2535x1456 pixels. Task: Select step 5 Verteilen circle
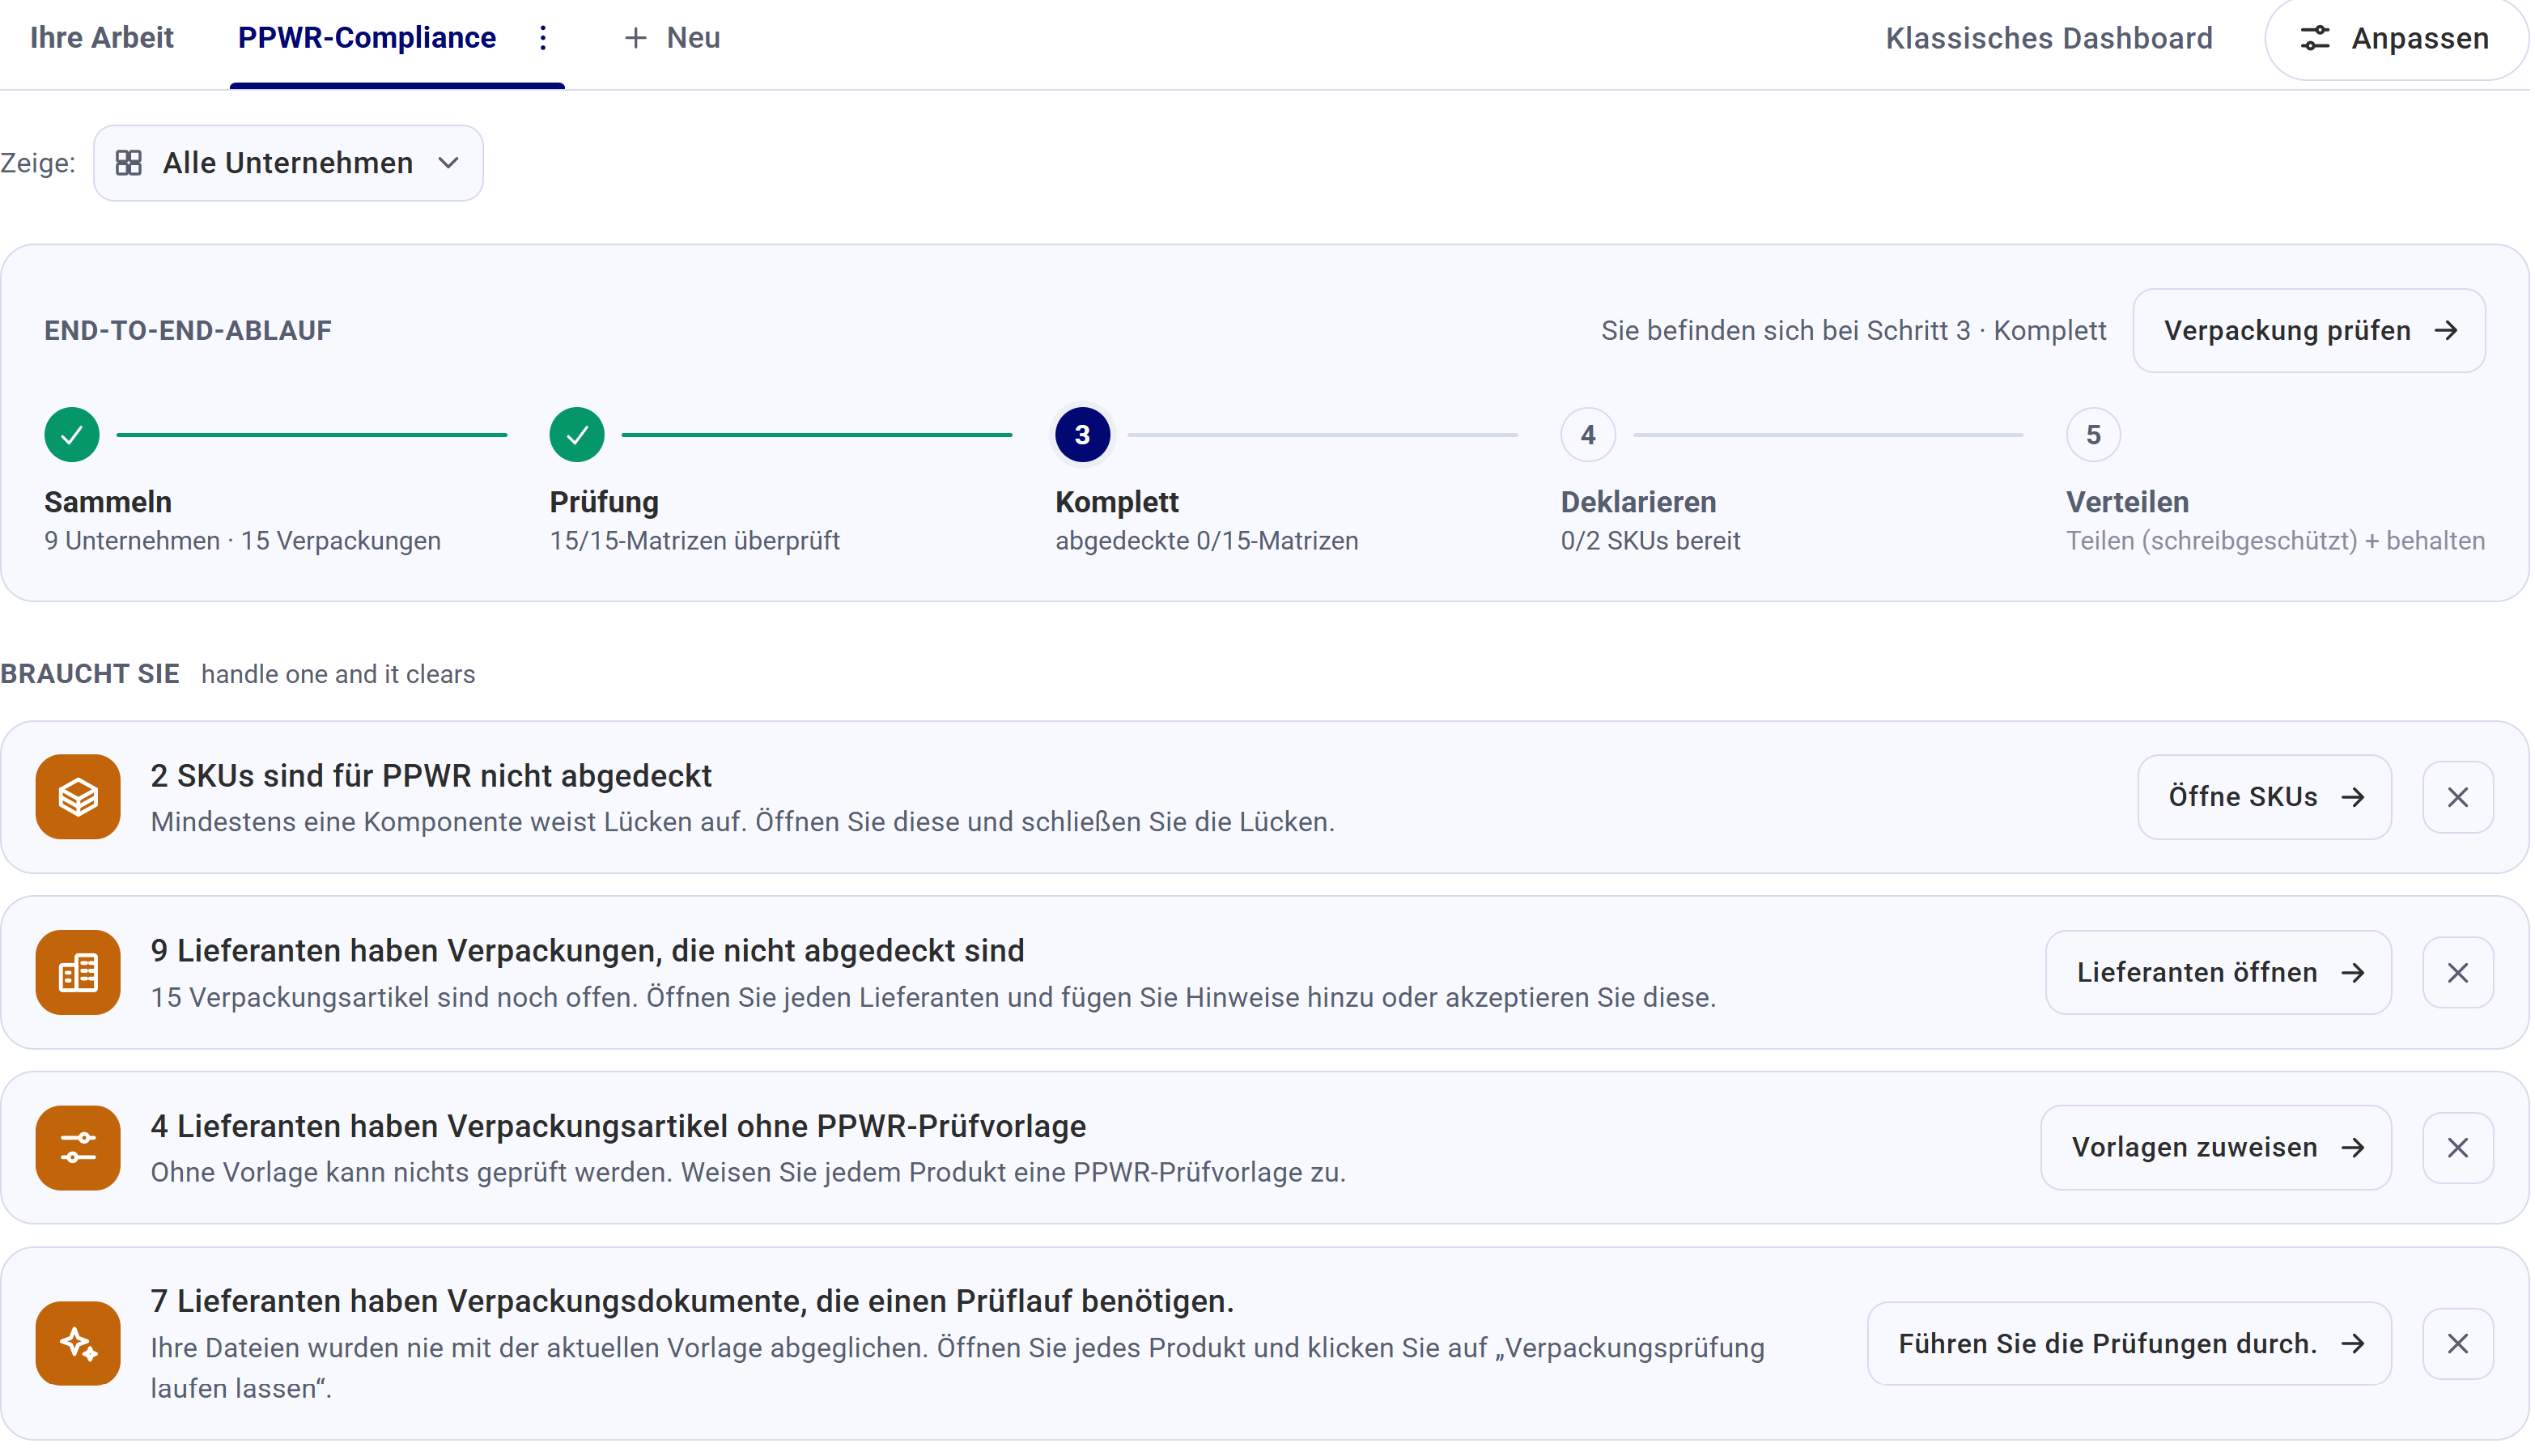click(2094, 435)
